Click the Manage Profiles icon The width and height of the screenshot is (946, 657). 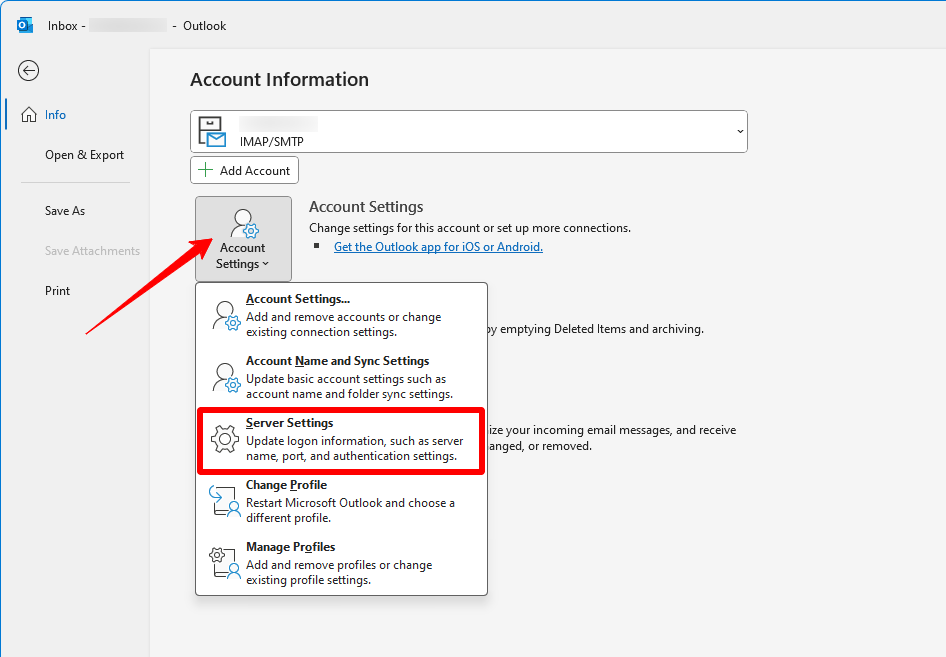coord(225,563)
